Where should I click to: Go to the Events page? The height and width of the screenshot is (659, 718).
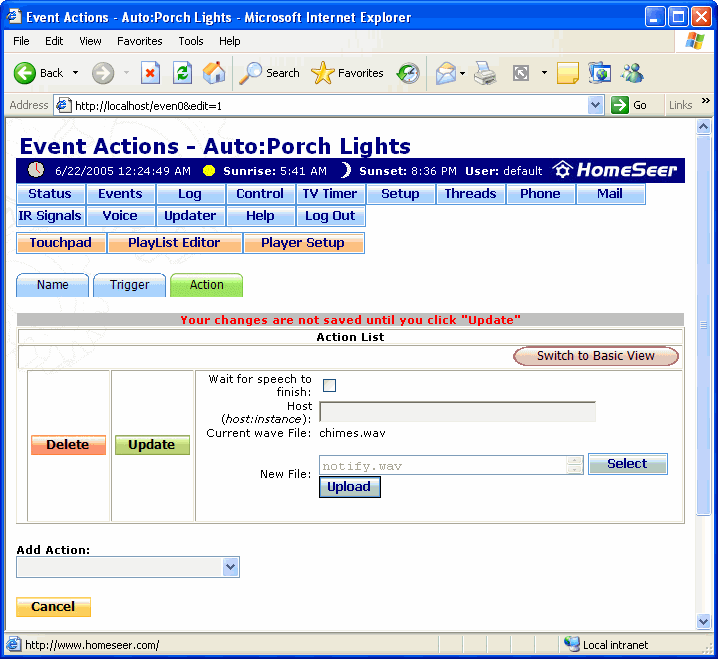click(x=120, y=194)
